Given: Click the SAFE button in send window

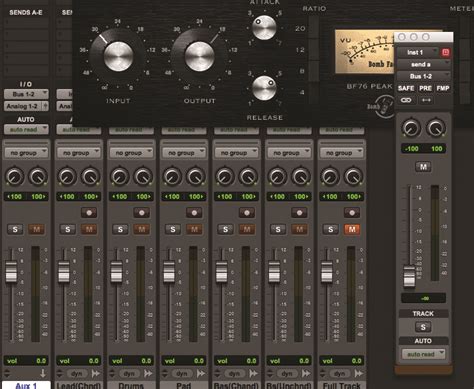Looking at the screenshot, I should [406, 88].
